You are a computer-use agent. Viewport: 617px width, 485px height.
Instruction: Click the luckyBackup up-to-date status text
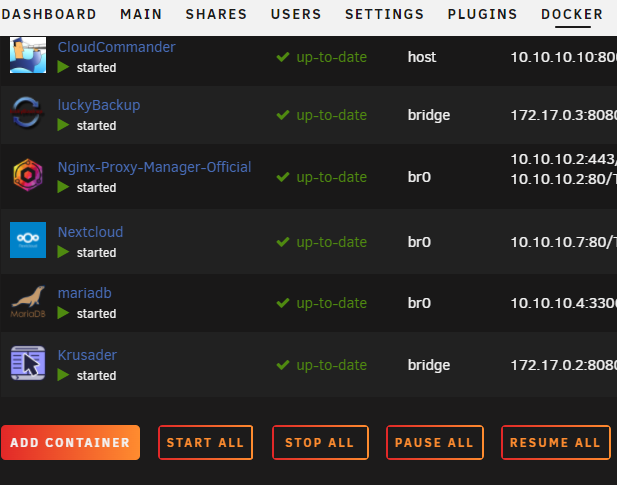(x=332, y=115)
